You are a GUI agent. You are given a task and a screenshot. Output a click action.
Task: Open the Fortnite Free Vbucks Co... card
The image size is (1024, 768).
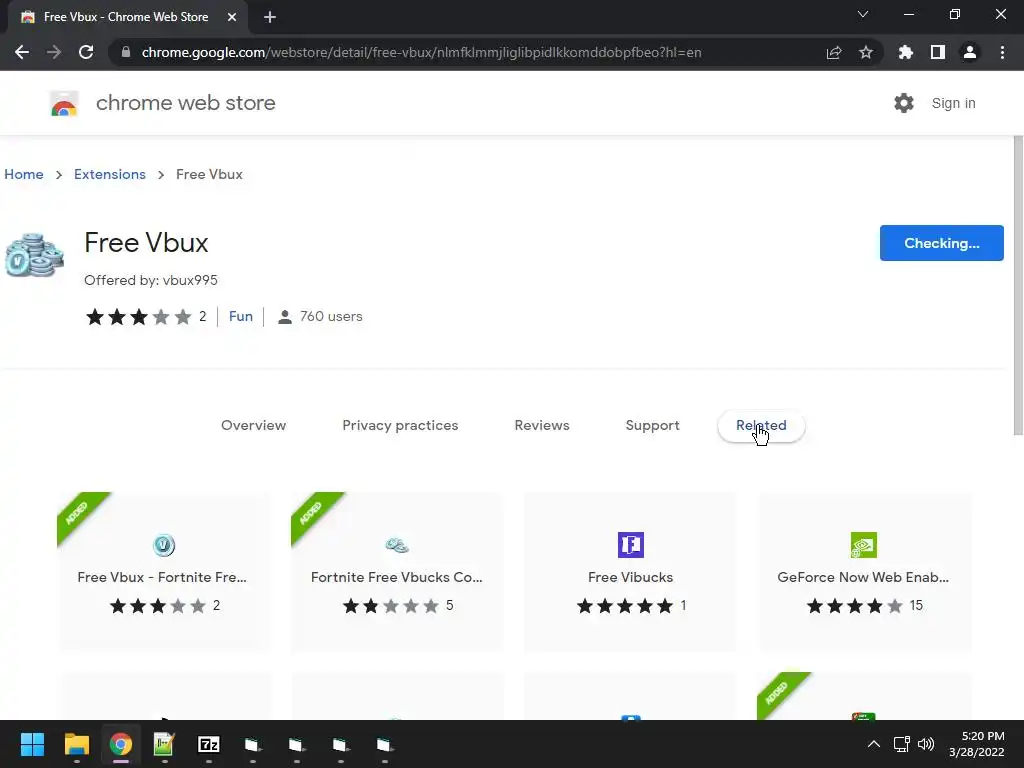[397, 571]
